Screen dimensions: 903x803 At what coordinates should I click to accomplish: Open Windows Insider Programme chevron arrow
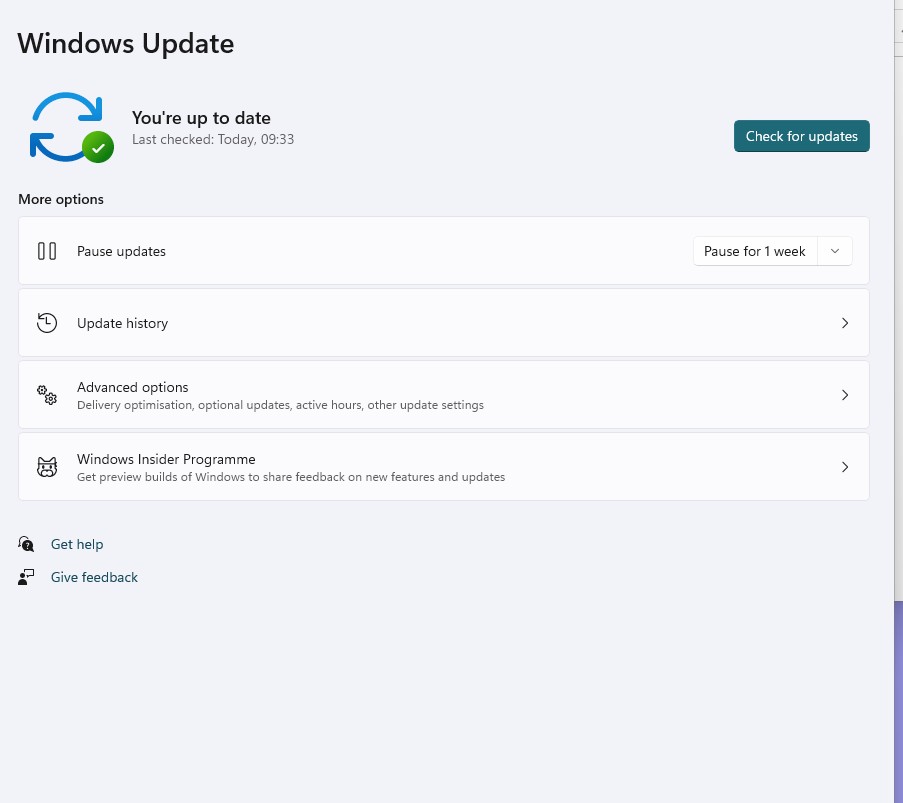pos(844,467)
